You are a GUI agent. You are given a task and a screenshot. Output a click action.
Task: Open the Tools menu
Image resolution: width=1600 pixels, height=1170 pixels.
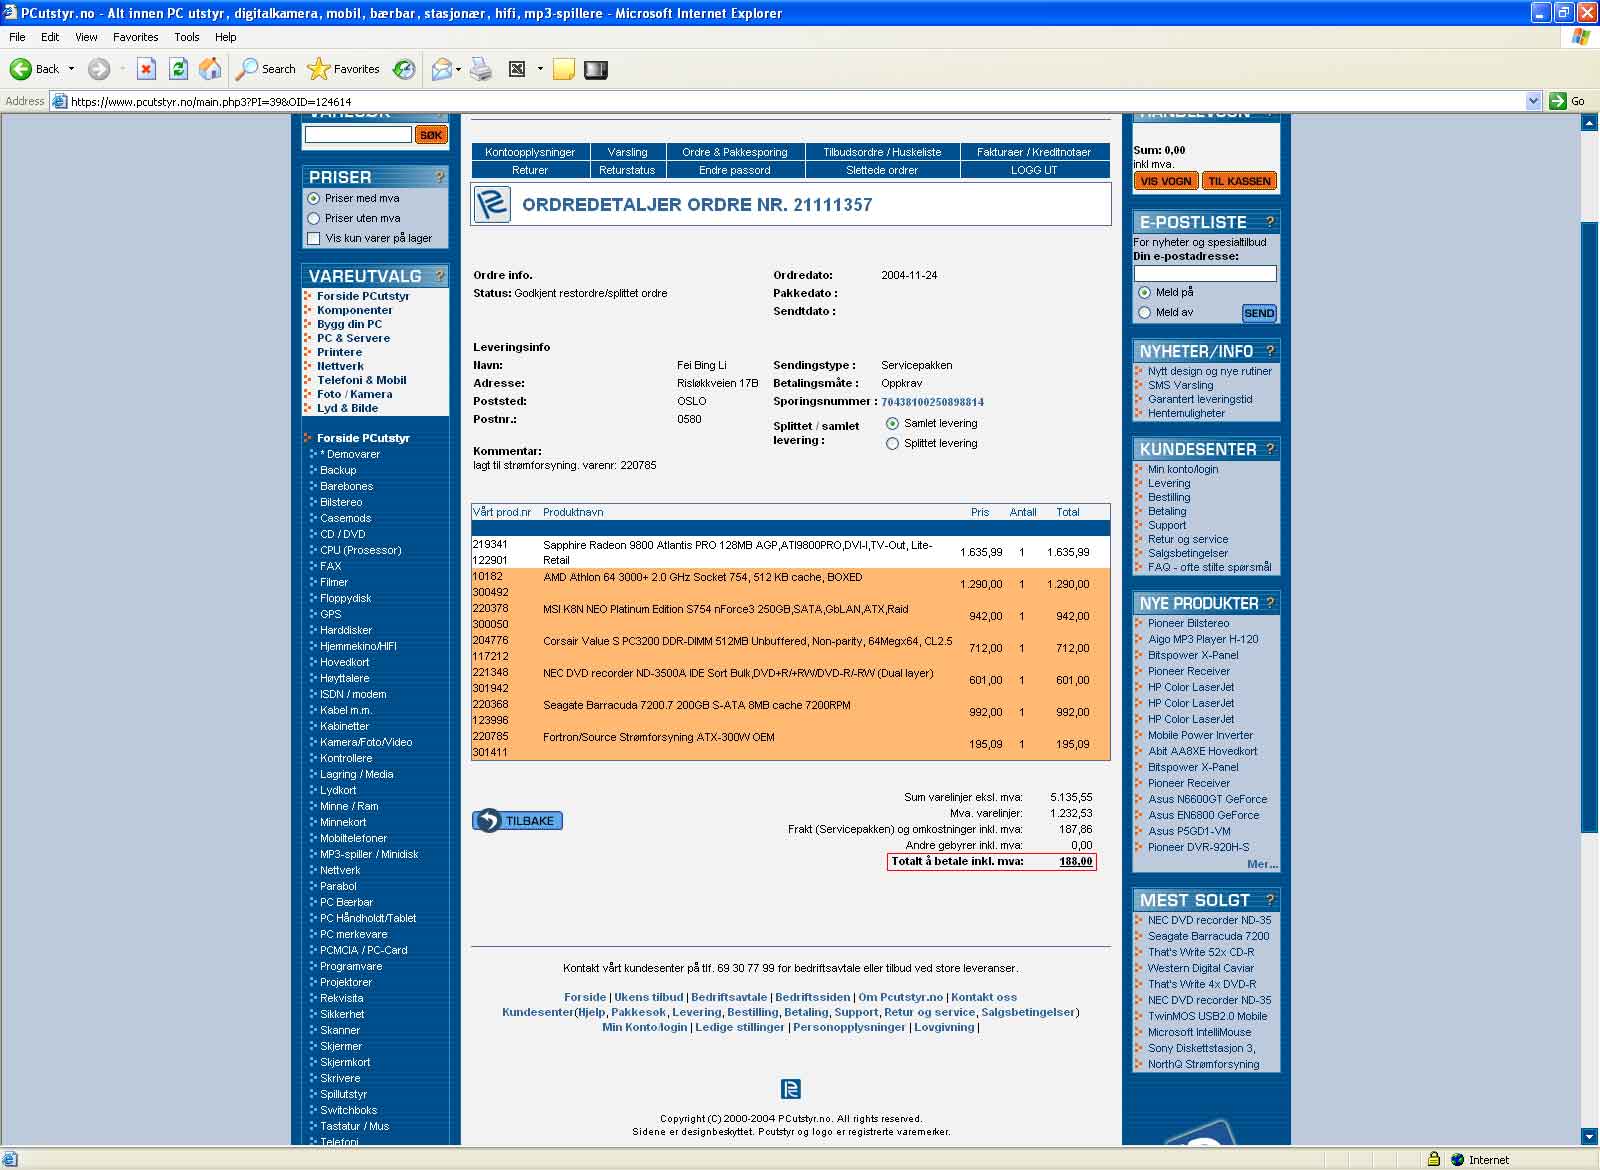tap(187, 37)
